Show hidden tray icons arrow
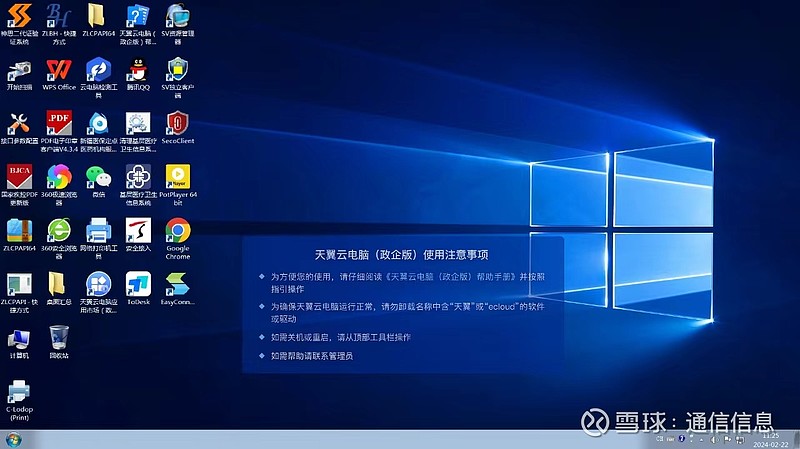Screen dimensions: 800x449 (702, 439)
